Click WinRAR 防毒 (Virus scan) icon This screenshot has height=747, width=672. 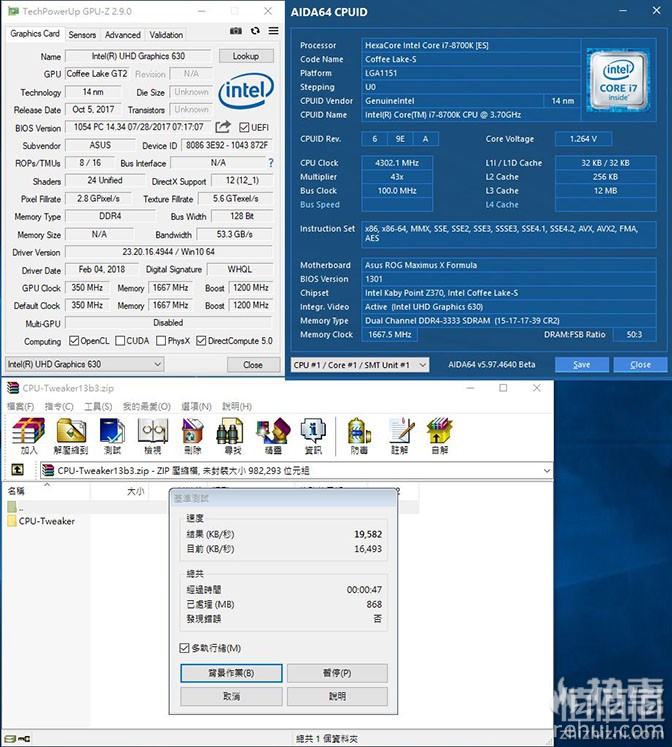359,435
